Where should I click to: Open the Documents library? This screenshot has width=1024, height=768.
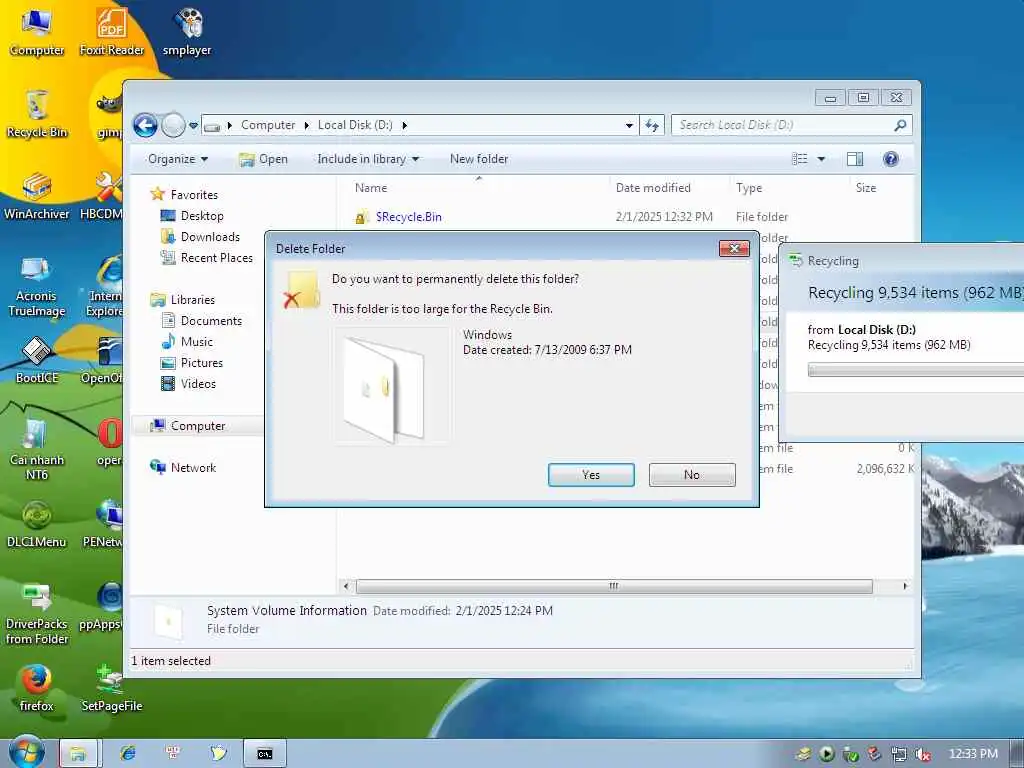pyautogui.click(x=211, y=321)
